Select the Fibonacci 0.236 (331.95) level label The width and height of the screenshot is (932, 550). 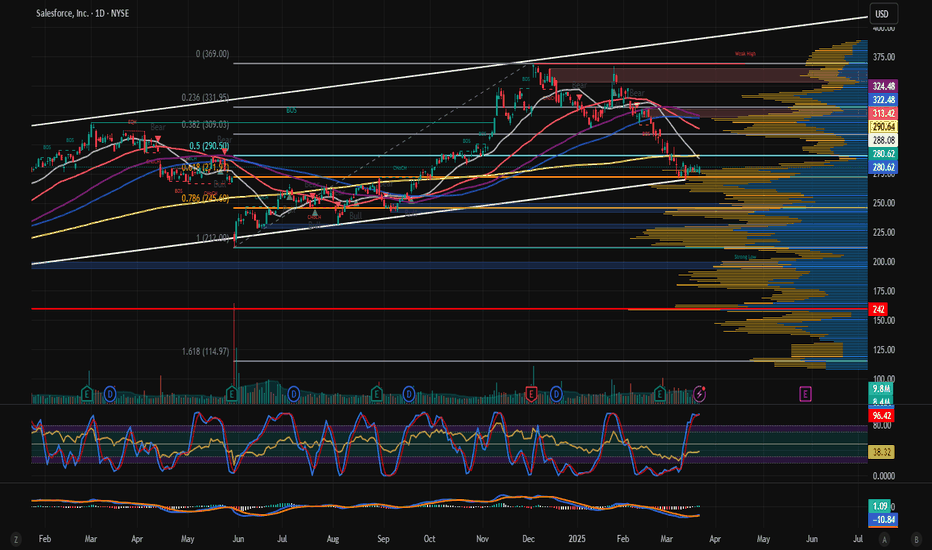[205, 98]
